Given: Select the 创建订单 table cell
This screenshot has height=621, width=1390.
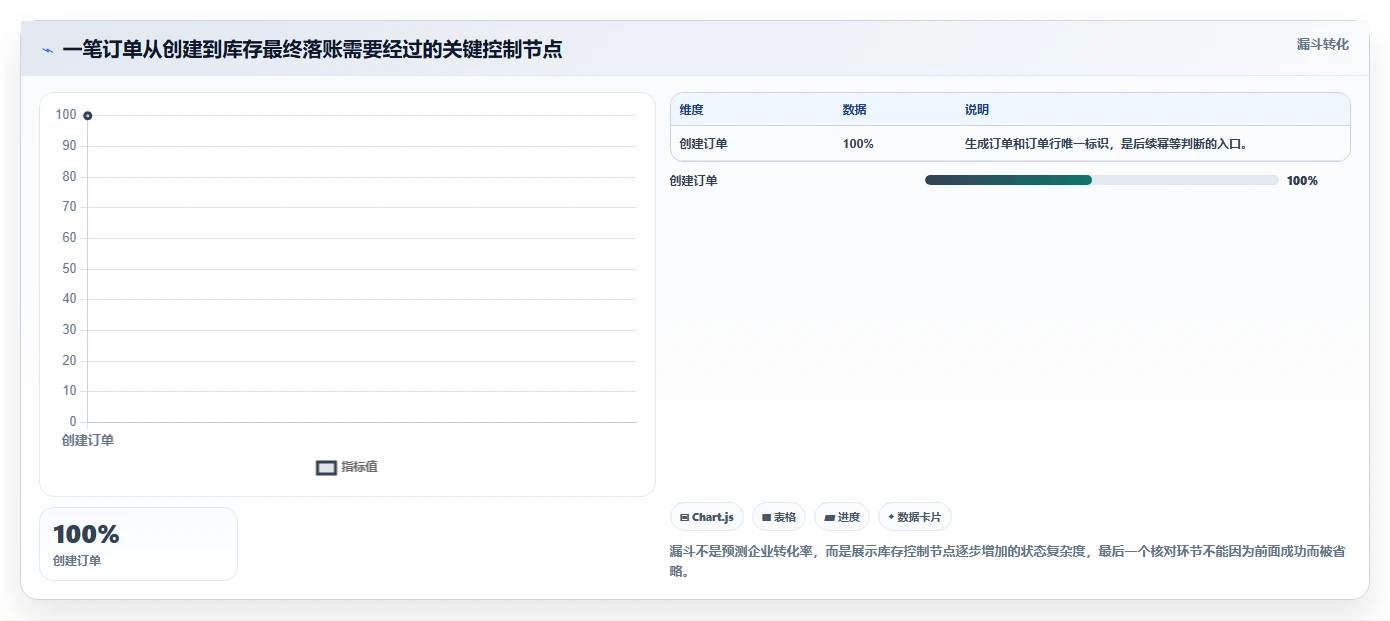Looking at the screenshot, I should 703,144.
